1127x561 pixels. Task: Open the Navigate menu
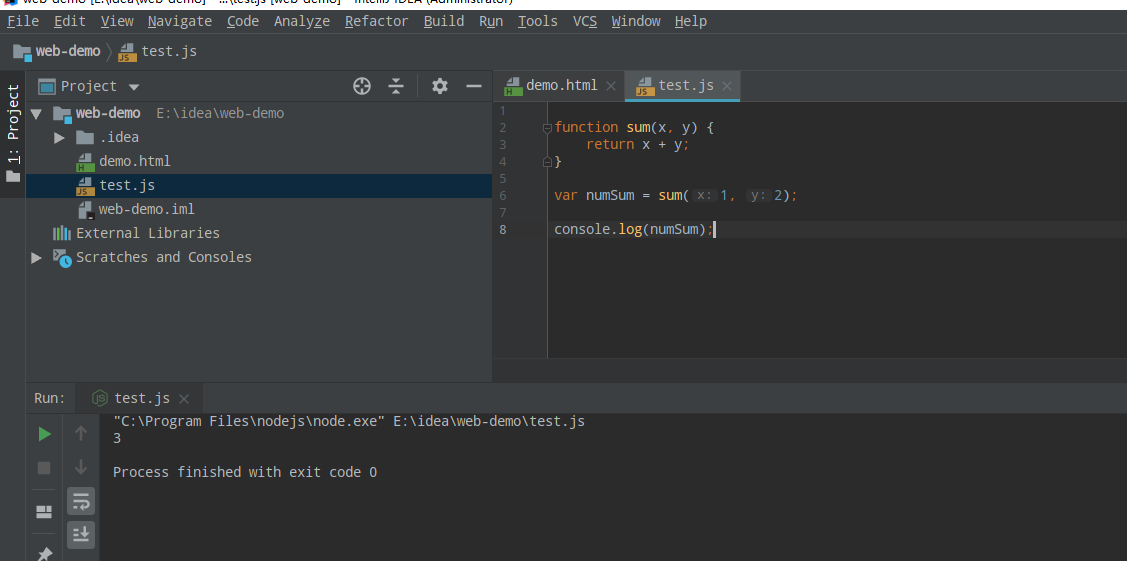coord(180,22)
